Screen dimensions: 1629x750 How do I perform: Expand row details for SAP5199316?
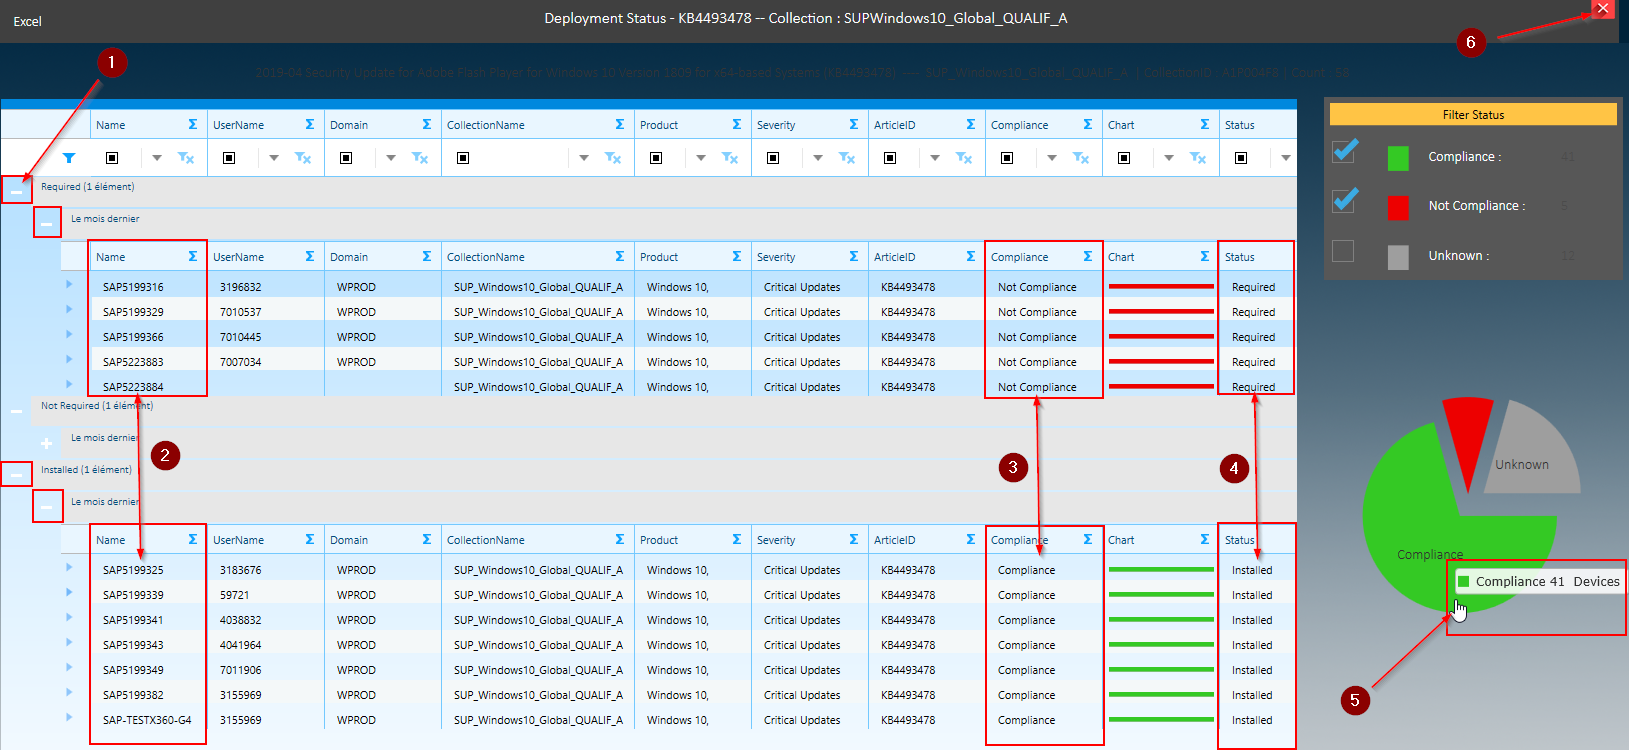click(x=69, y=284)
